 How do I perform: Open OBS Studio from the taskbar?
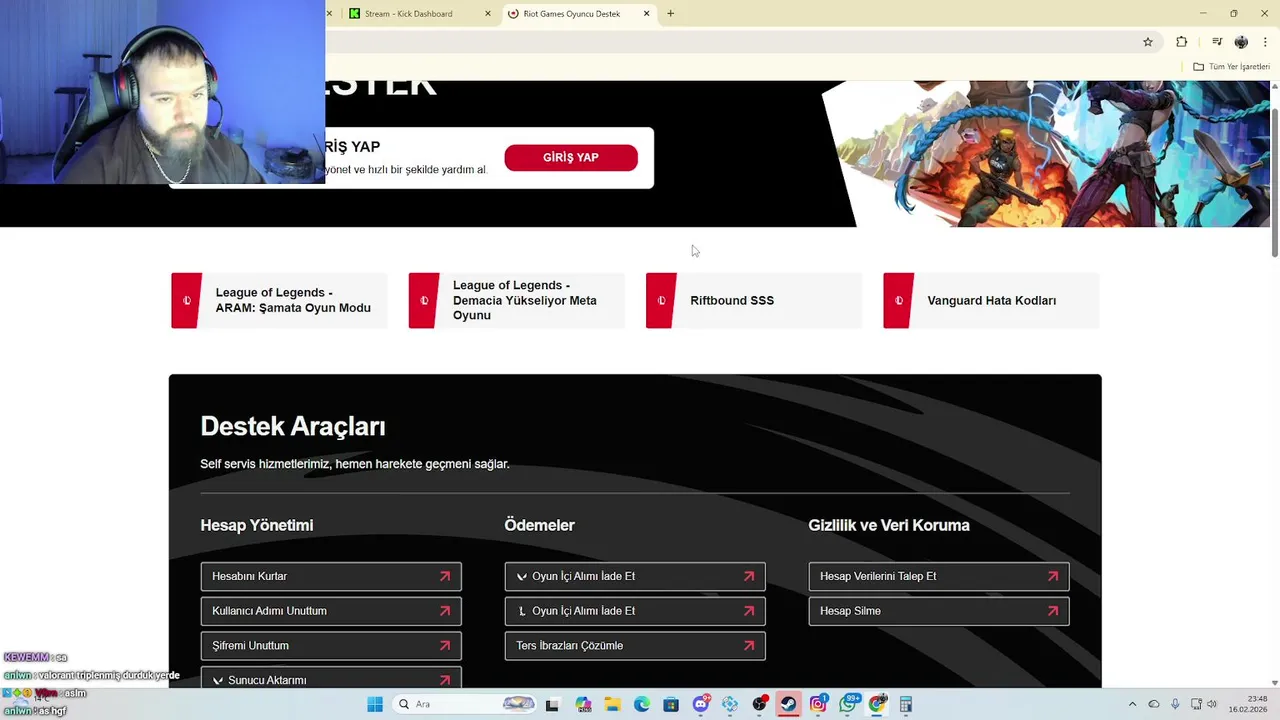[759, 704]
